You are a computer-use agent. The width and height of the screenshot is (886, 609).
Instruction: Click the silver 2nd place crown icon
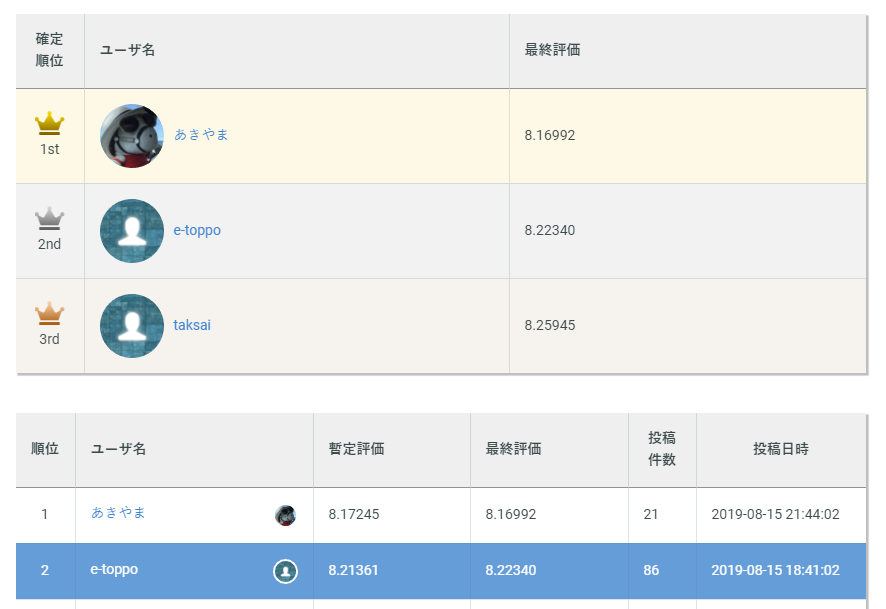tap(50, 218)
